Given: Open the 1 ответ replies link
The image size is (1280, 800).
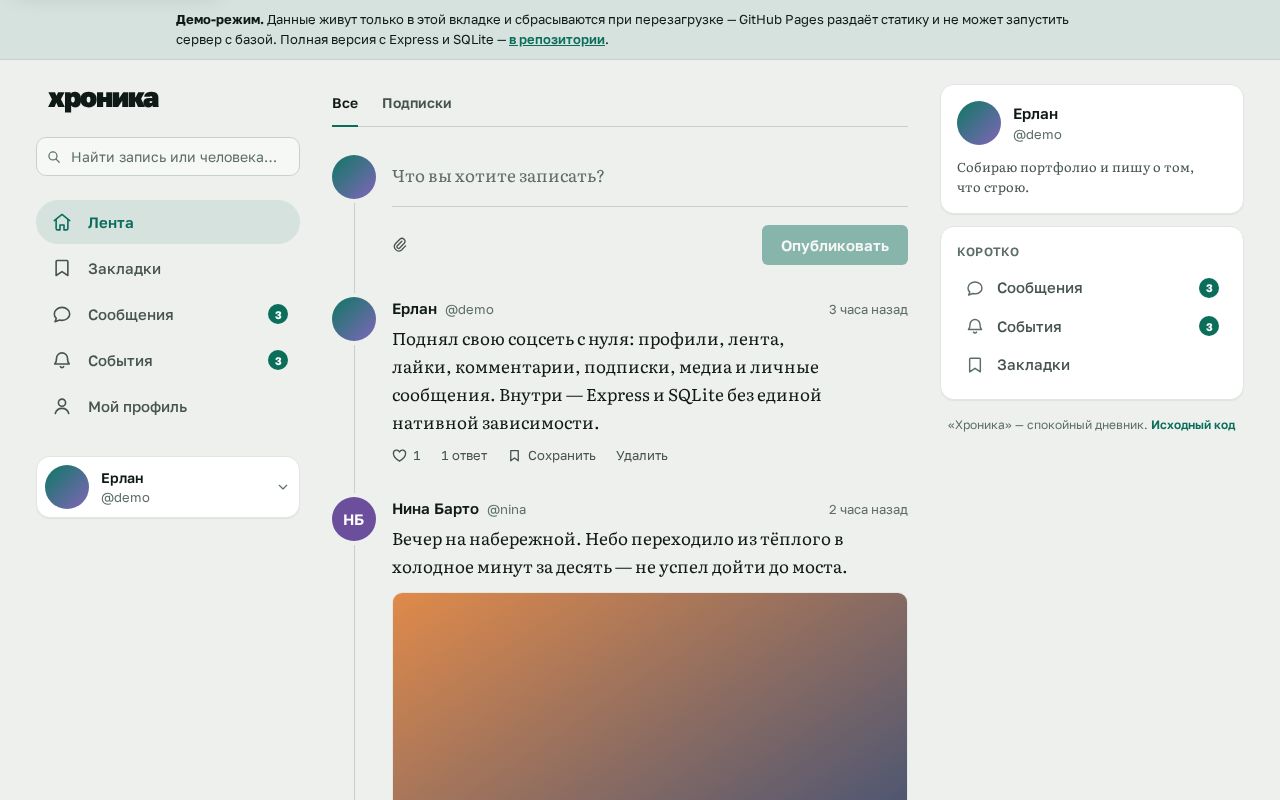Looking at the screenshot, I should [464, 455].
